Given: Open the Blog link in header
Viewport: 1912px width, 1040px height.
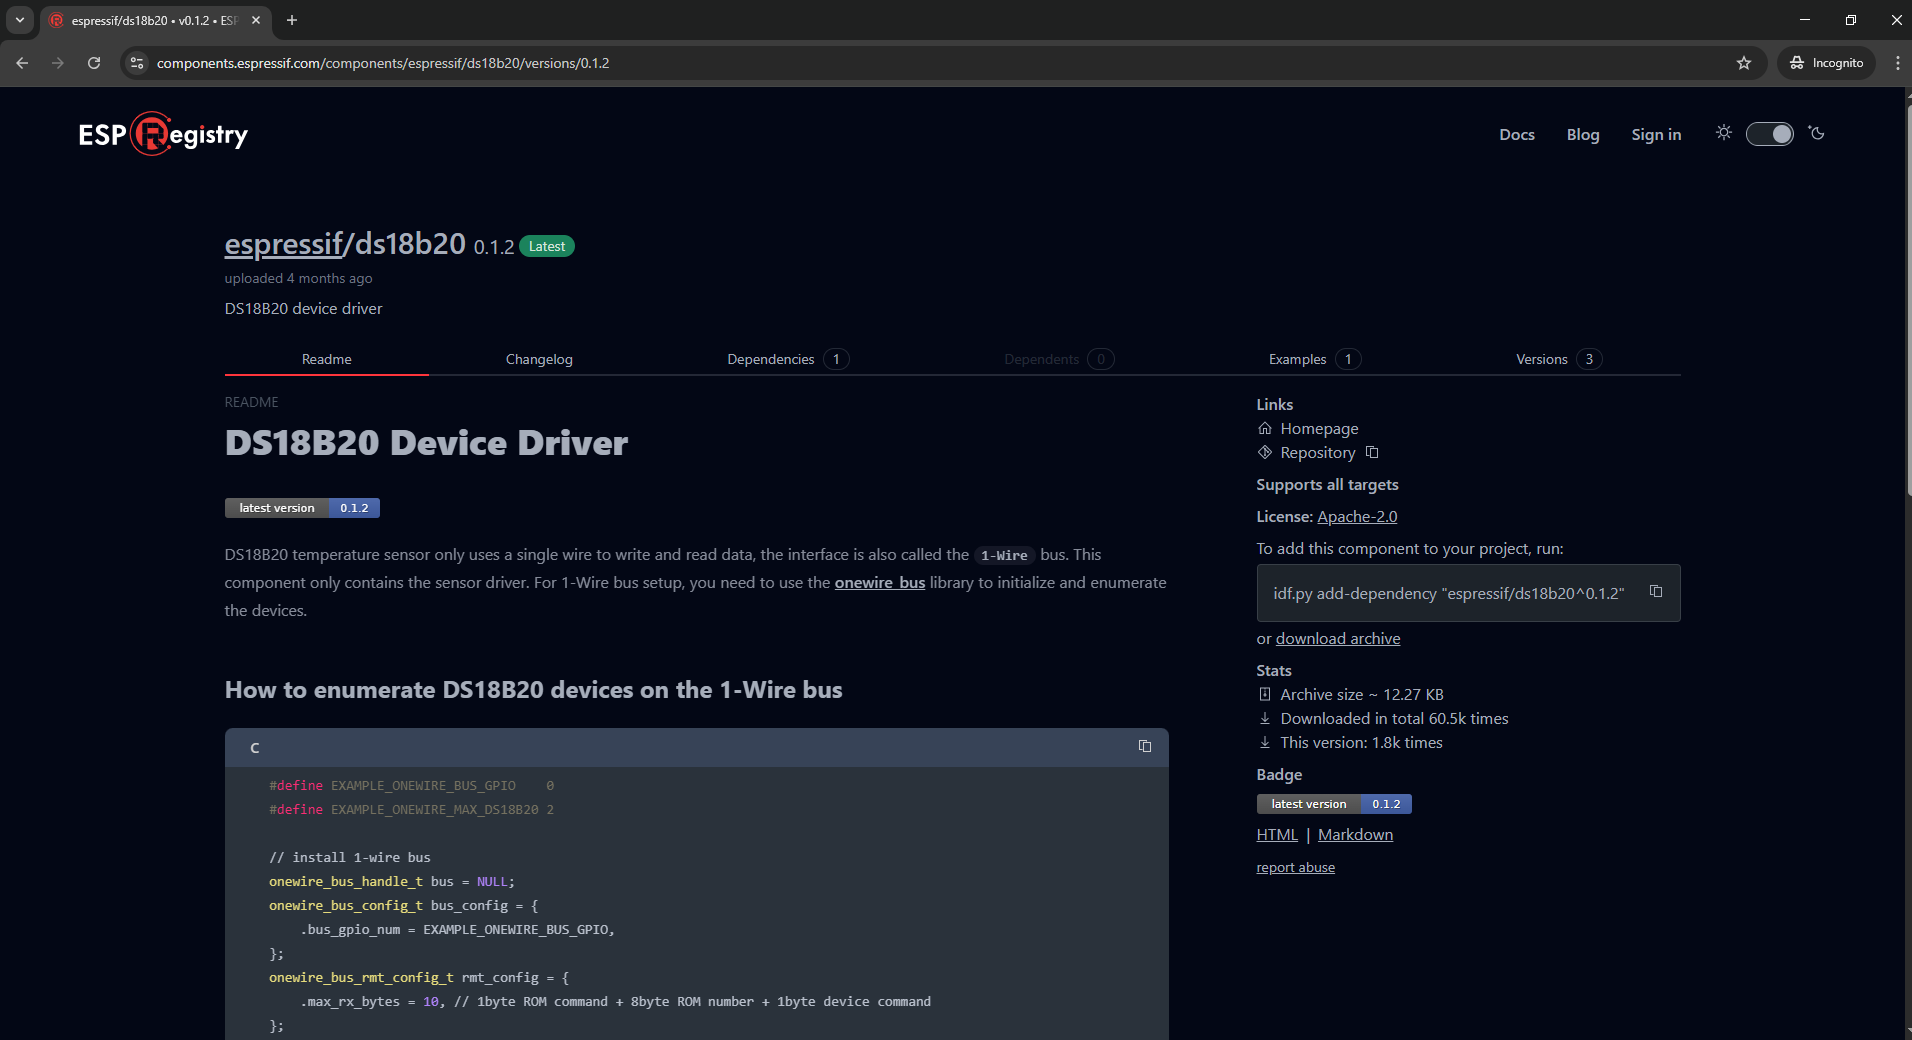Looking at the screenshot, I should pyautogui.click(x=1582, y=134).
